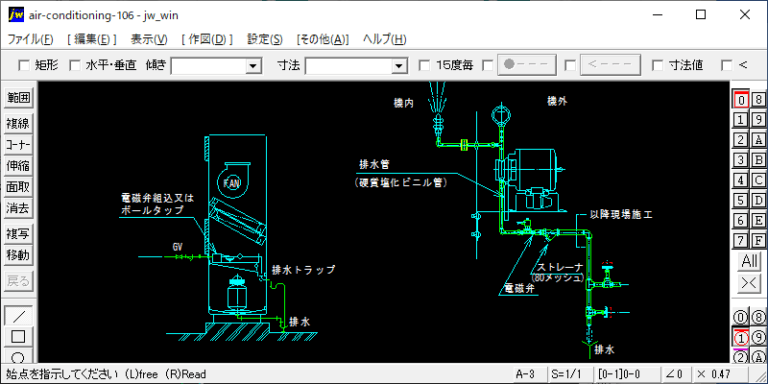Click the jw application icon in title bar
Viewport: 768px width, 384px height.
(15, 15)
